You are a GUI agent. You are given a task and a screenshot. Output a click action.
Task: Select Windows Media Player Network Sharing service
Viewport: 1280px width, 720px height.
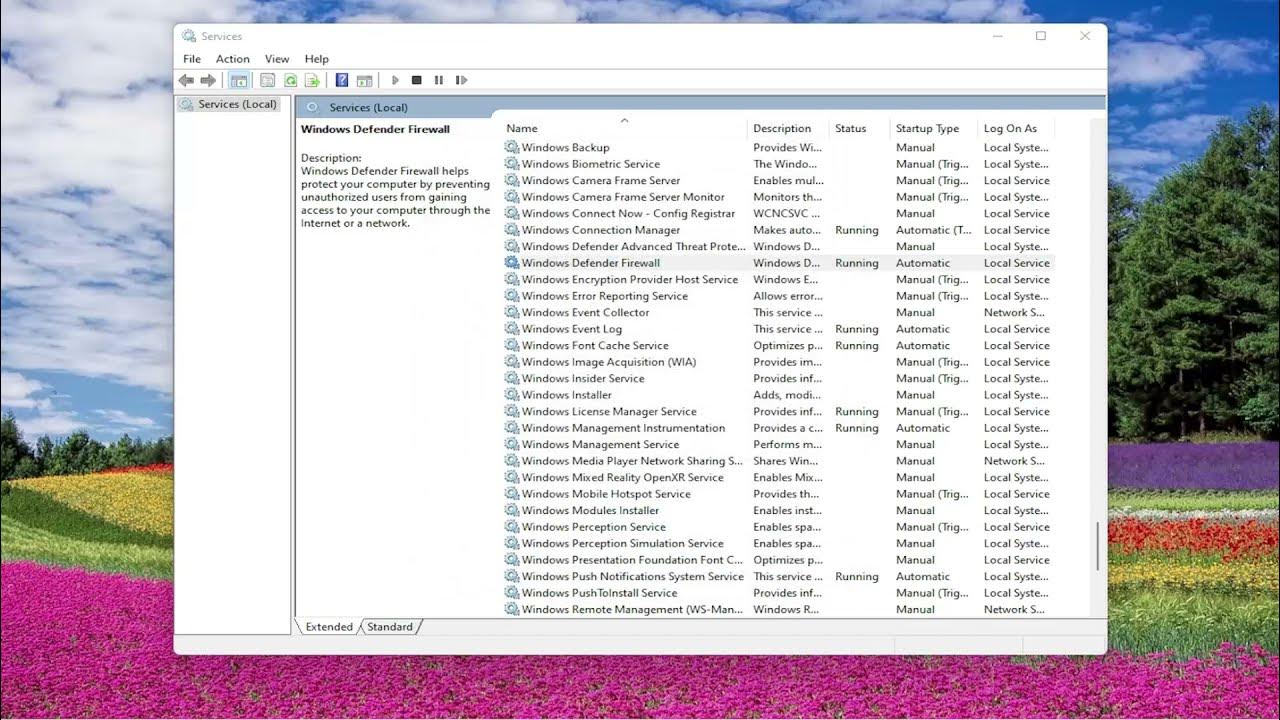coord(778,461)
